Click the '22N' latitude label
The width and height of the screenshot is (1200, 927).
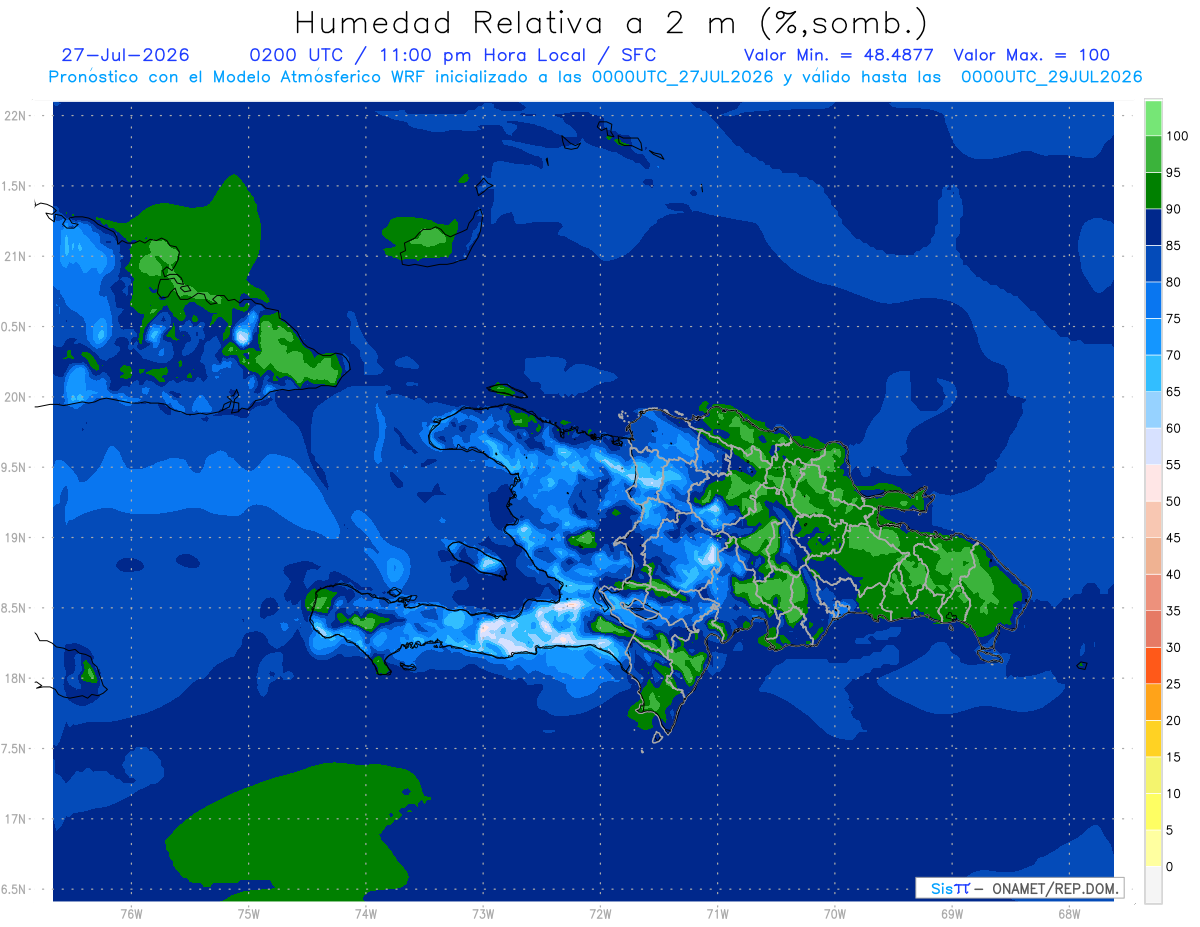coord(15,116)
